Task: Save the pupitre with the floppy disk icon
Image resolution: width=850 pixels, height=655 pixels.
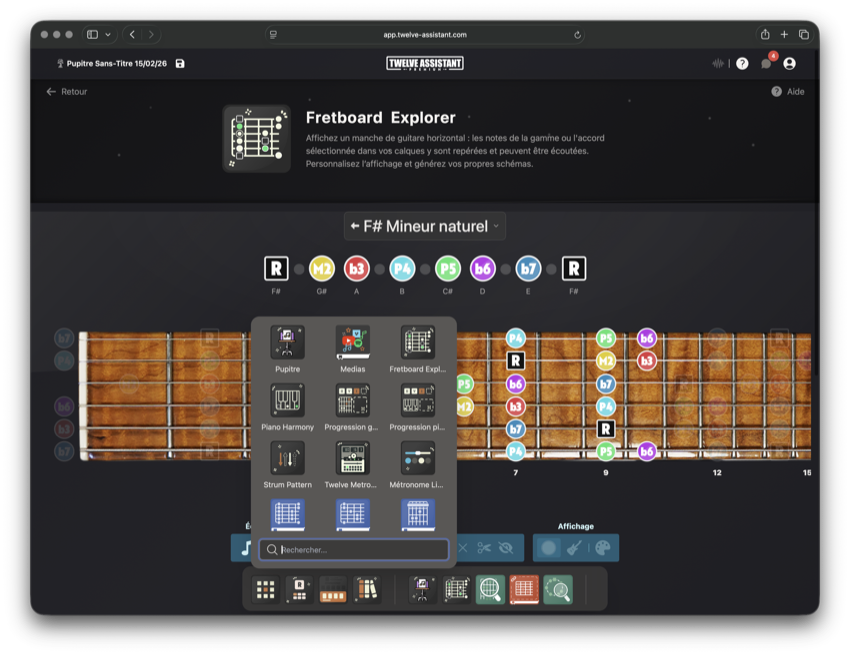Action: click(x=180, y=63)
